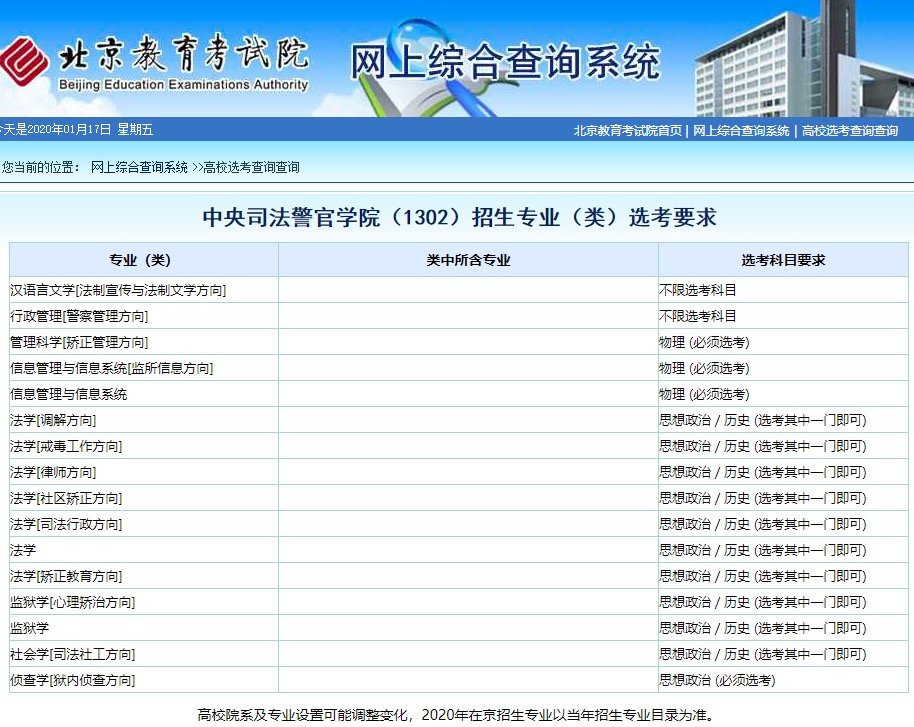Click the 类中所含专业 column header

468,260
